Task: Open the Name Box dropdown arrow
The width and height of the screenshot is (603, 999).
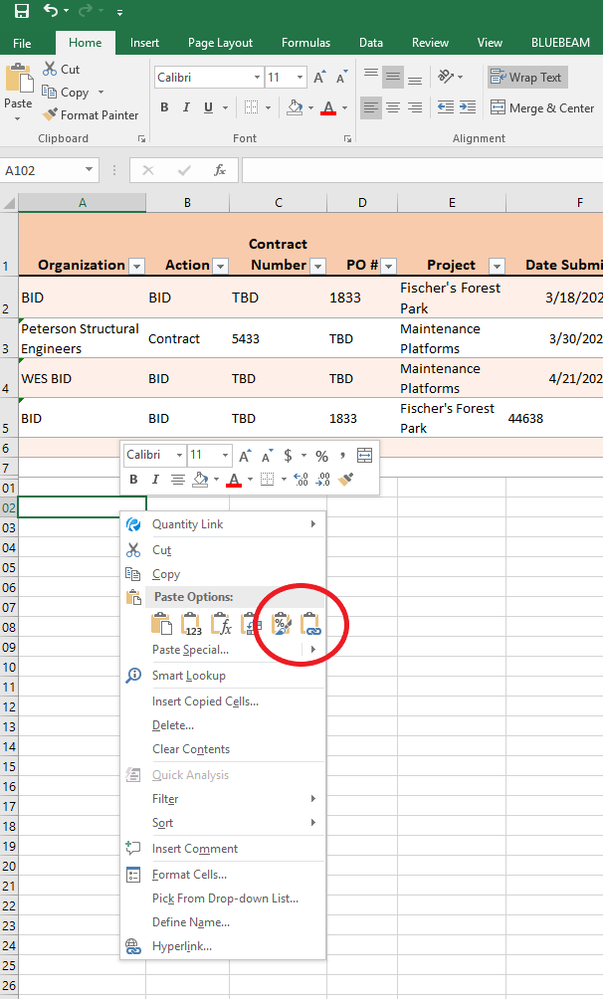Action: click(x=89, y=170)
